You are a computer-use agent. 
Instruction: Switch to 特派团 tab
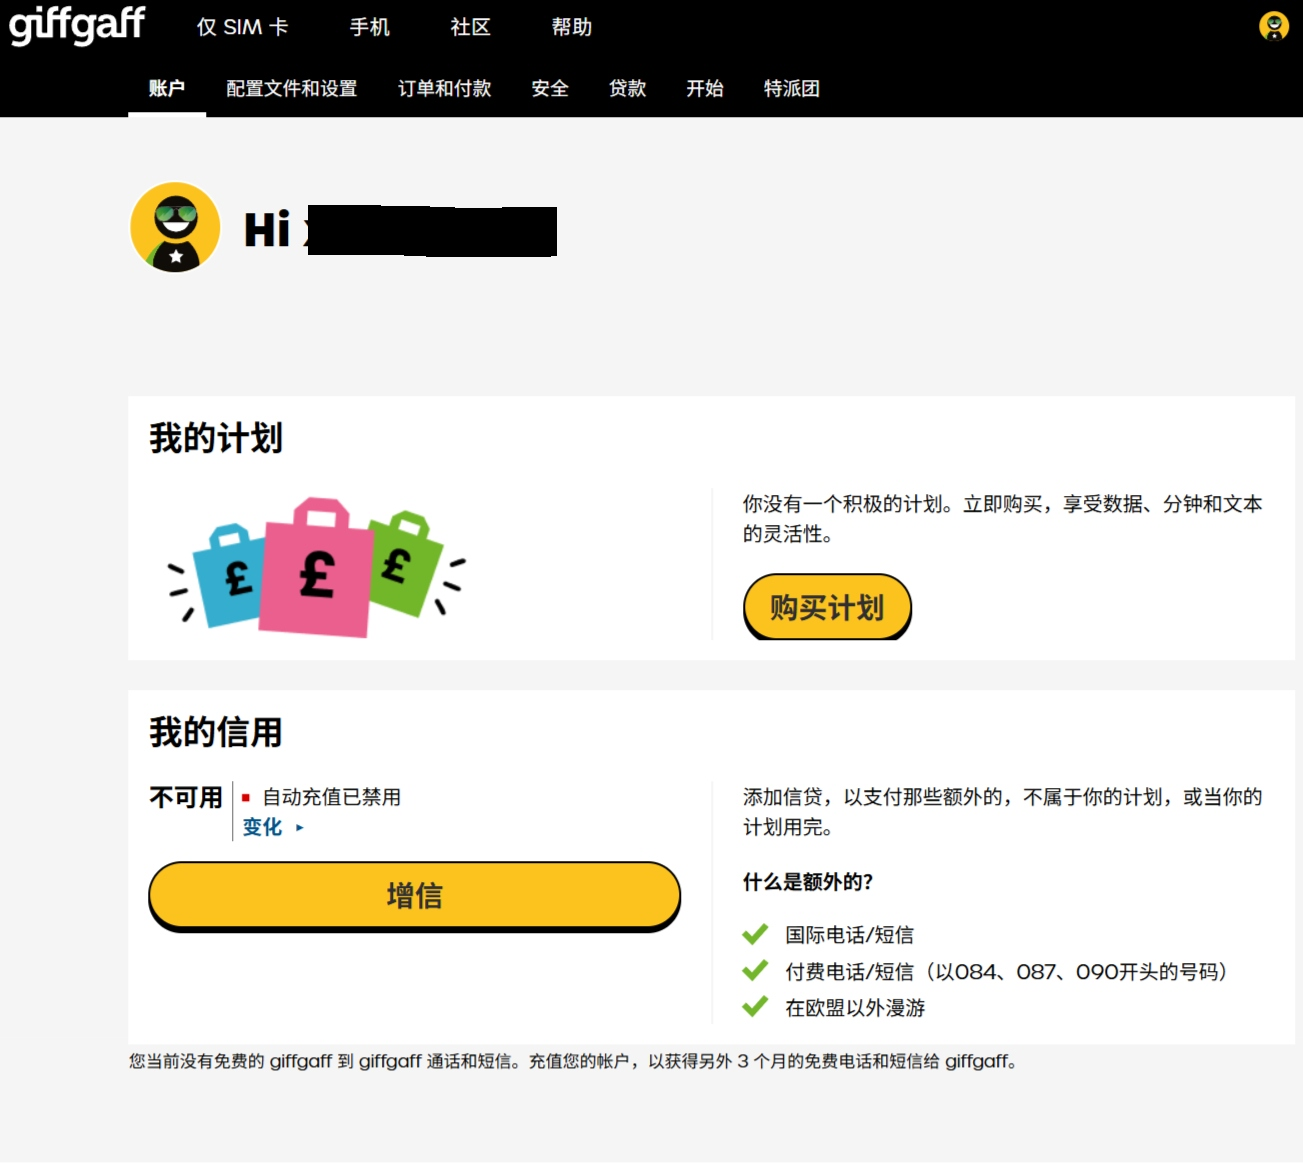point(791,88)
